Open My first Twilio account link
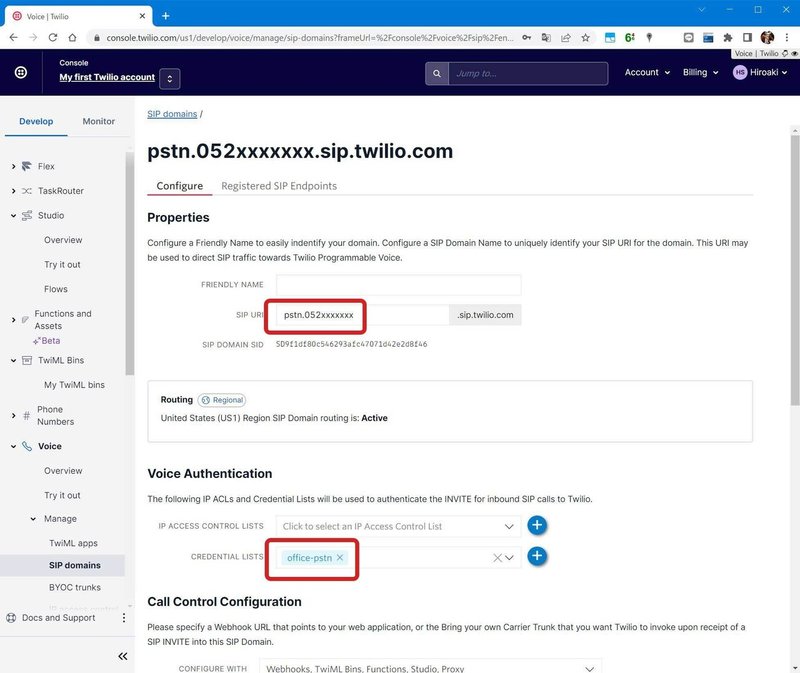This screenshot has height=673, width=800. pos(107,77)
